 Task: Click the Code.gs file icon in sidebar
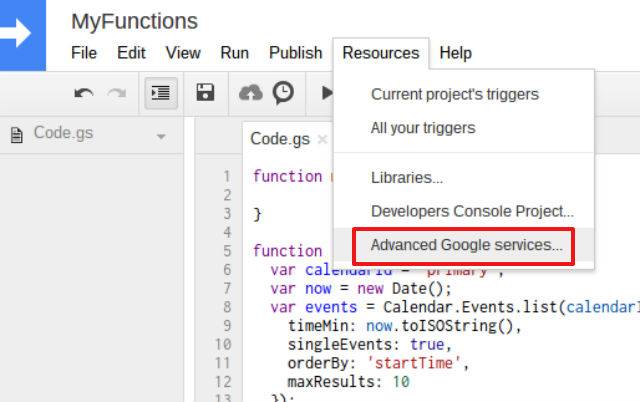(x=16, y=135)
